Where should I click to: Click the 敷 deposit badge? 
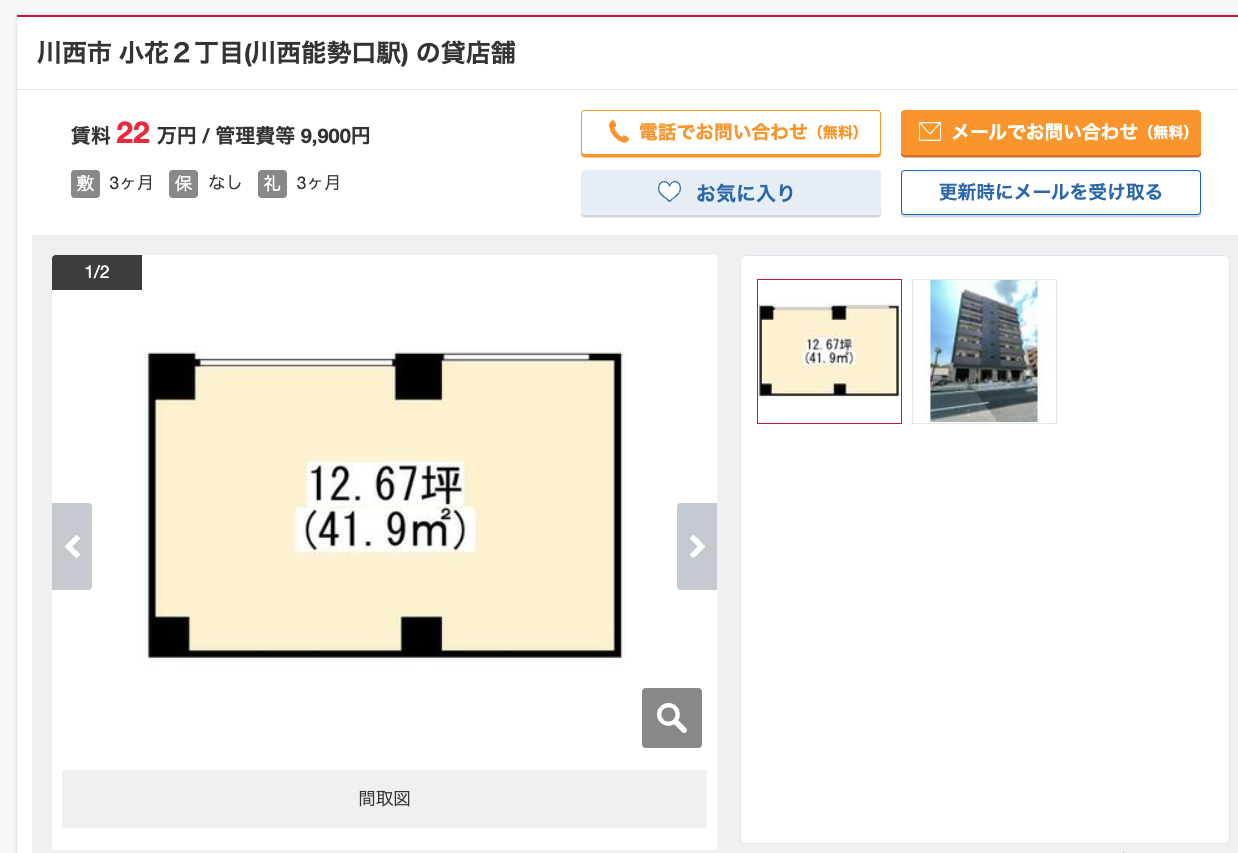[x=85, y=184]
